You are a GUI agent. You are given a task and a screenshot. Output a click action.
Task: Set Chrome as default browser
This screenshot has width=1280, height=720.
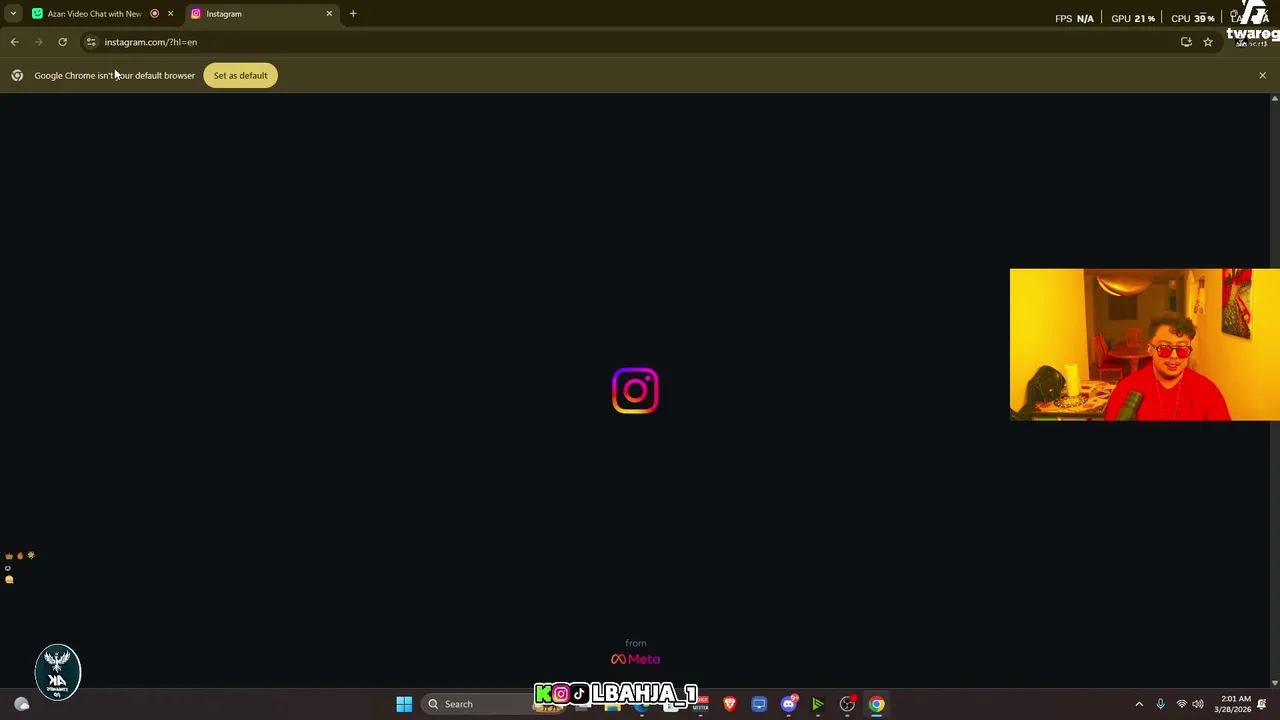click(240, 75)
